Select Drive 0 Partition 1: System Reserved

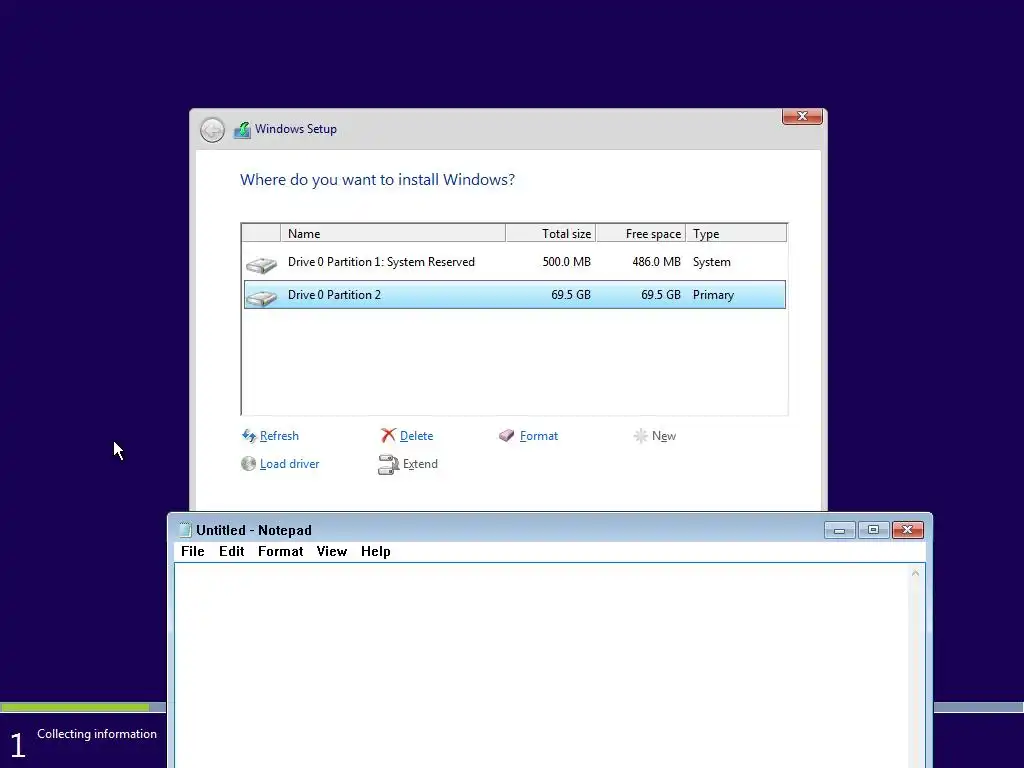coord(515,262)
